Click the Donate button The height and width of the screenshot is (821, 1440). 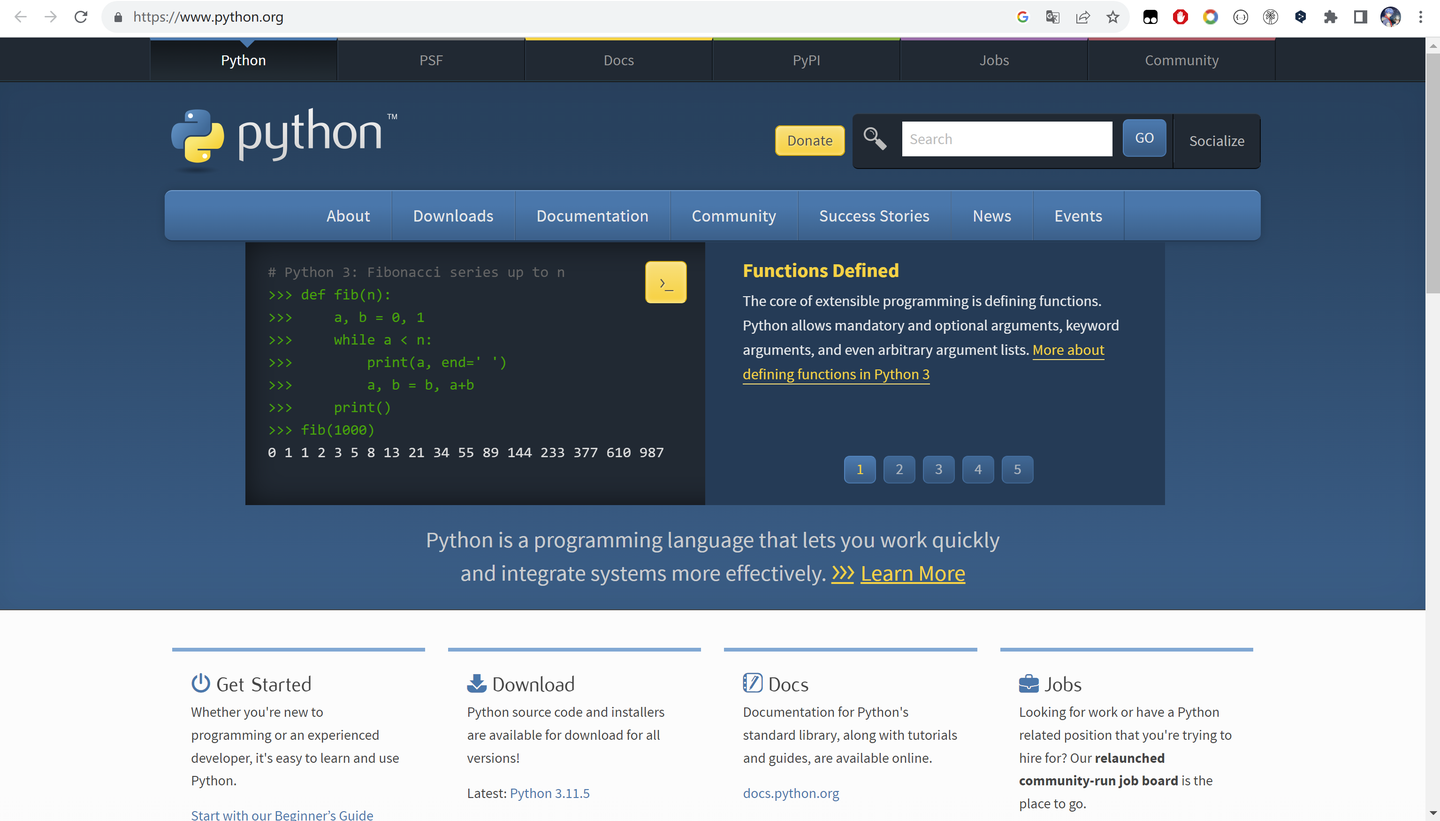click(x=809, y=140)
